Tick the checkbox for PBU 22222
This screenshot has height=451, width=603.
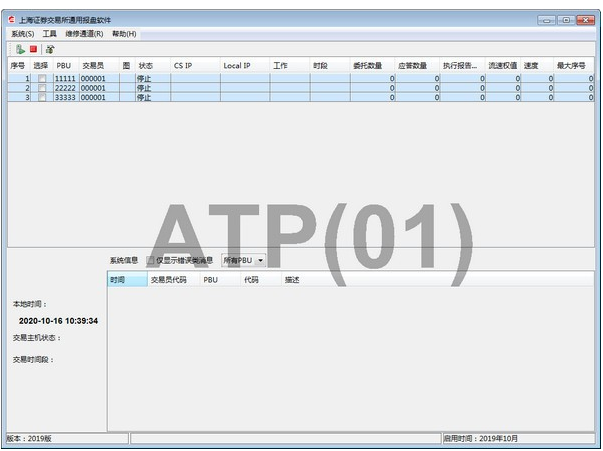(42, 88)
